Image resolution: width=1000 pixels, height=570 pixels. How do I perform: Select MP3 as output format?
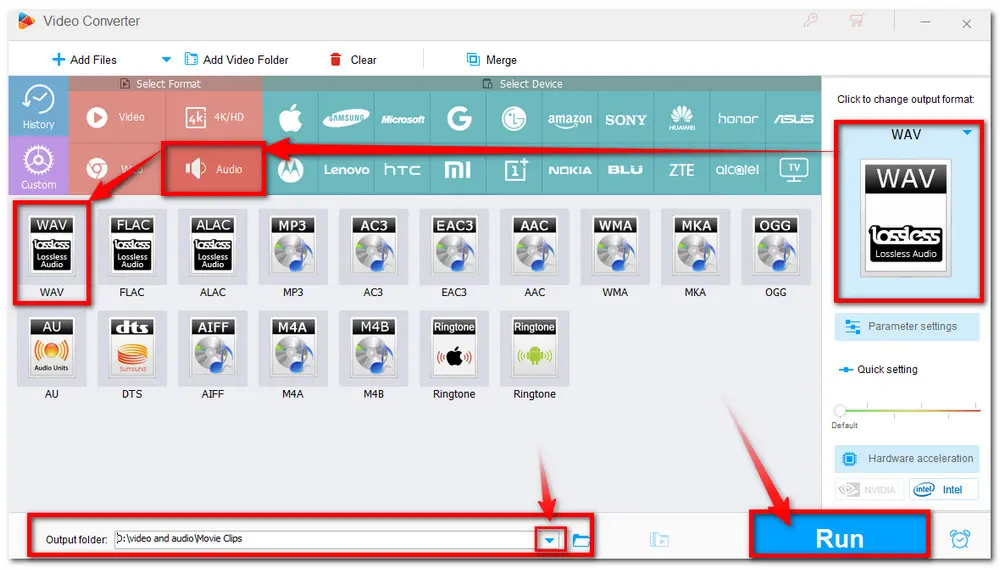[x=293, y=254]
